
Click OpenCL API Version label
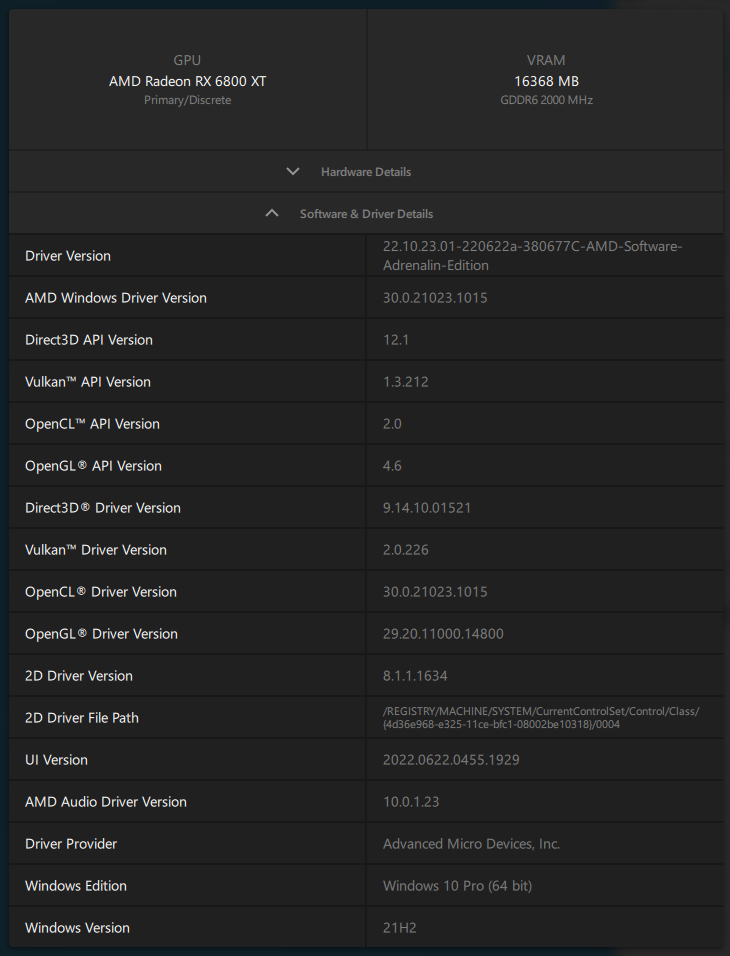point(92,424)
